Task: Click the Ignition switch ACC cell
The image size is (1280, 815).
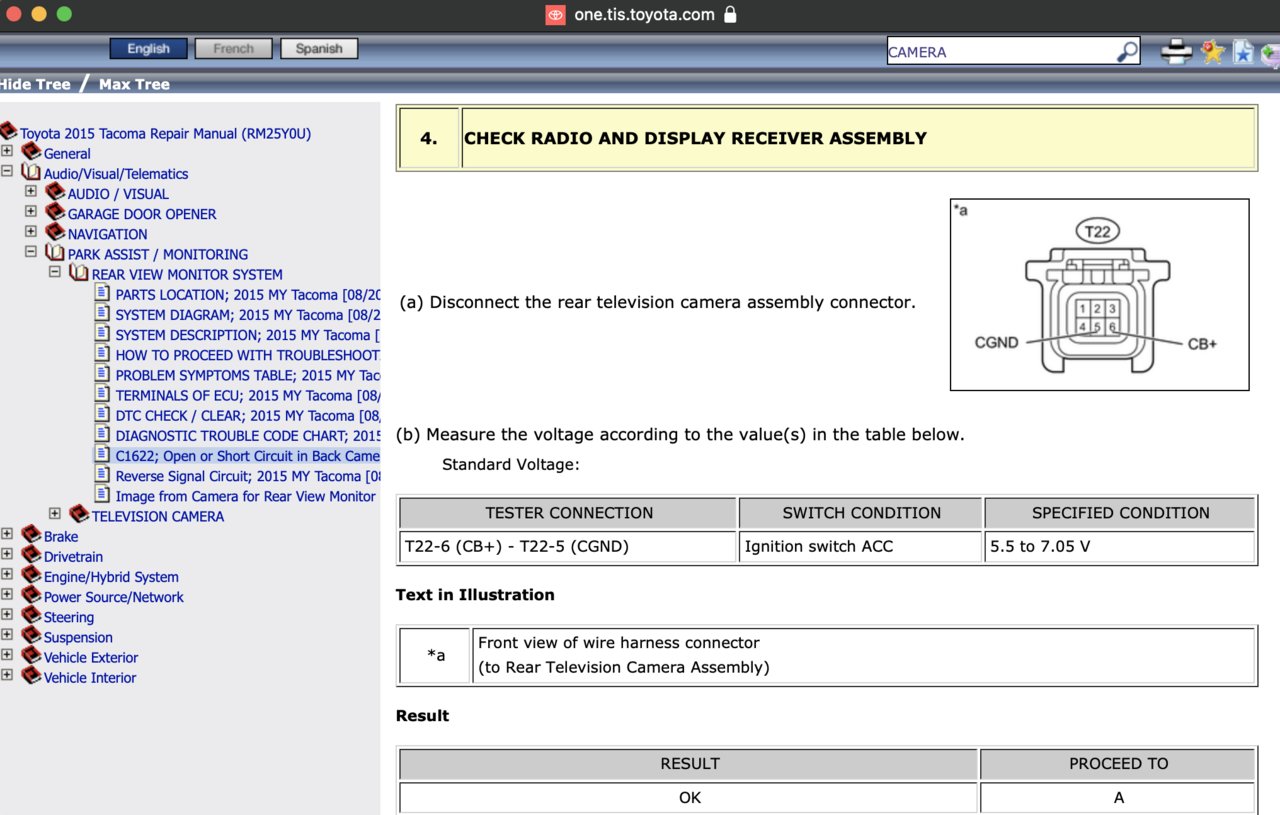Action: pos(861,547)
